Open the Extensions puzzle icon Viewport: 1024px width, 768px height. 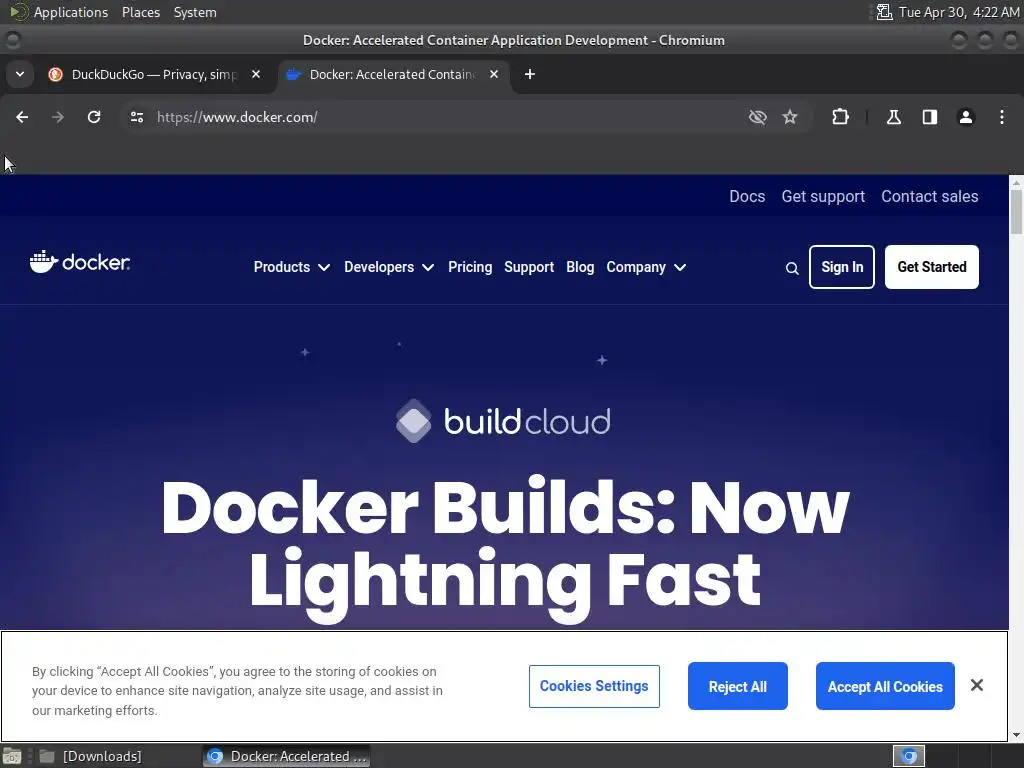[840, 117]
